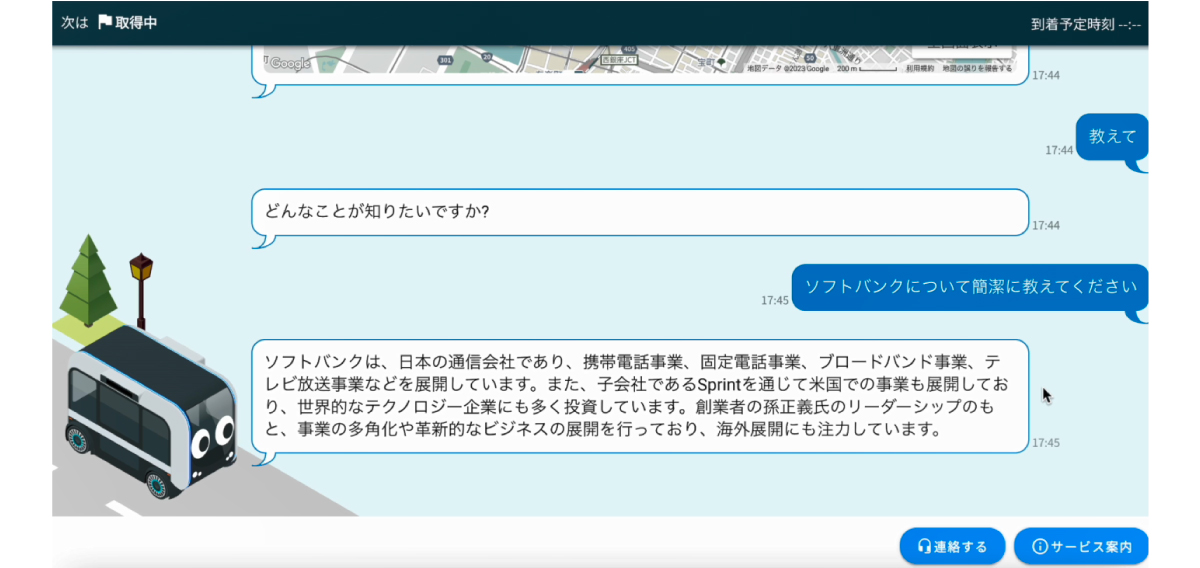Image resolution: width=1200 pixels, height=568 pixels.
Task: Click the 17:45 timestamp beside the user question
Action: click(x=775, y=299)
